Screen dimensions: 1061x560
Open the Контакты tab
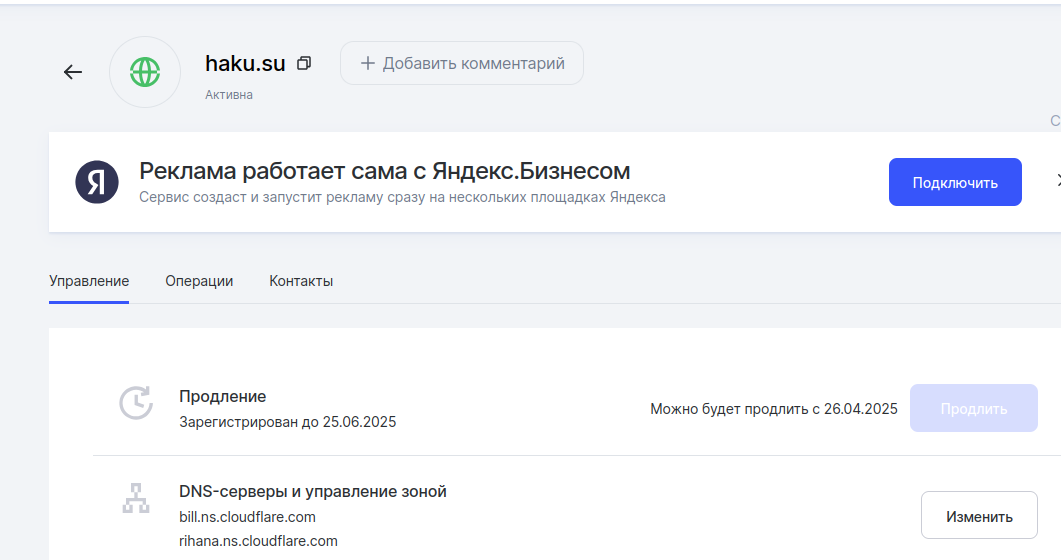click(x=301, y=281)
